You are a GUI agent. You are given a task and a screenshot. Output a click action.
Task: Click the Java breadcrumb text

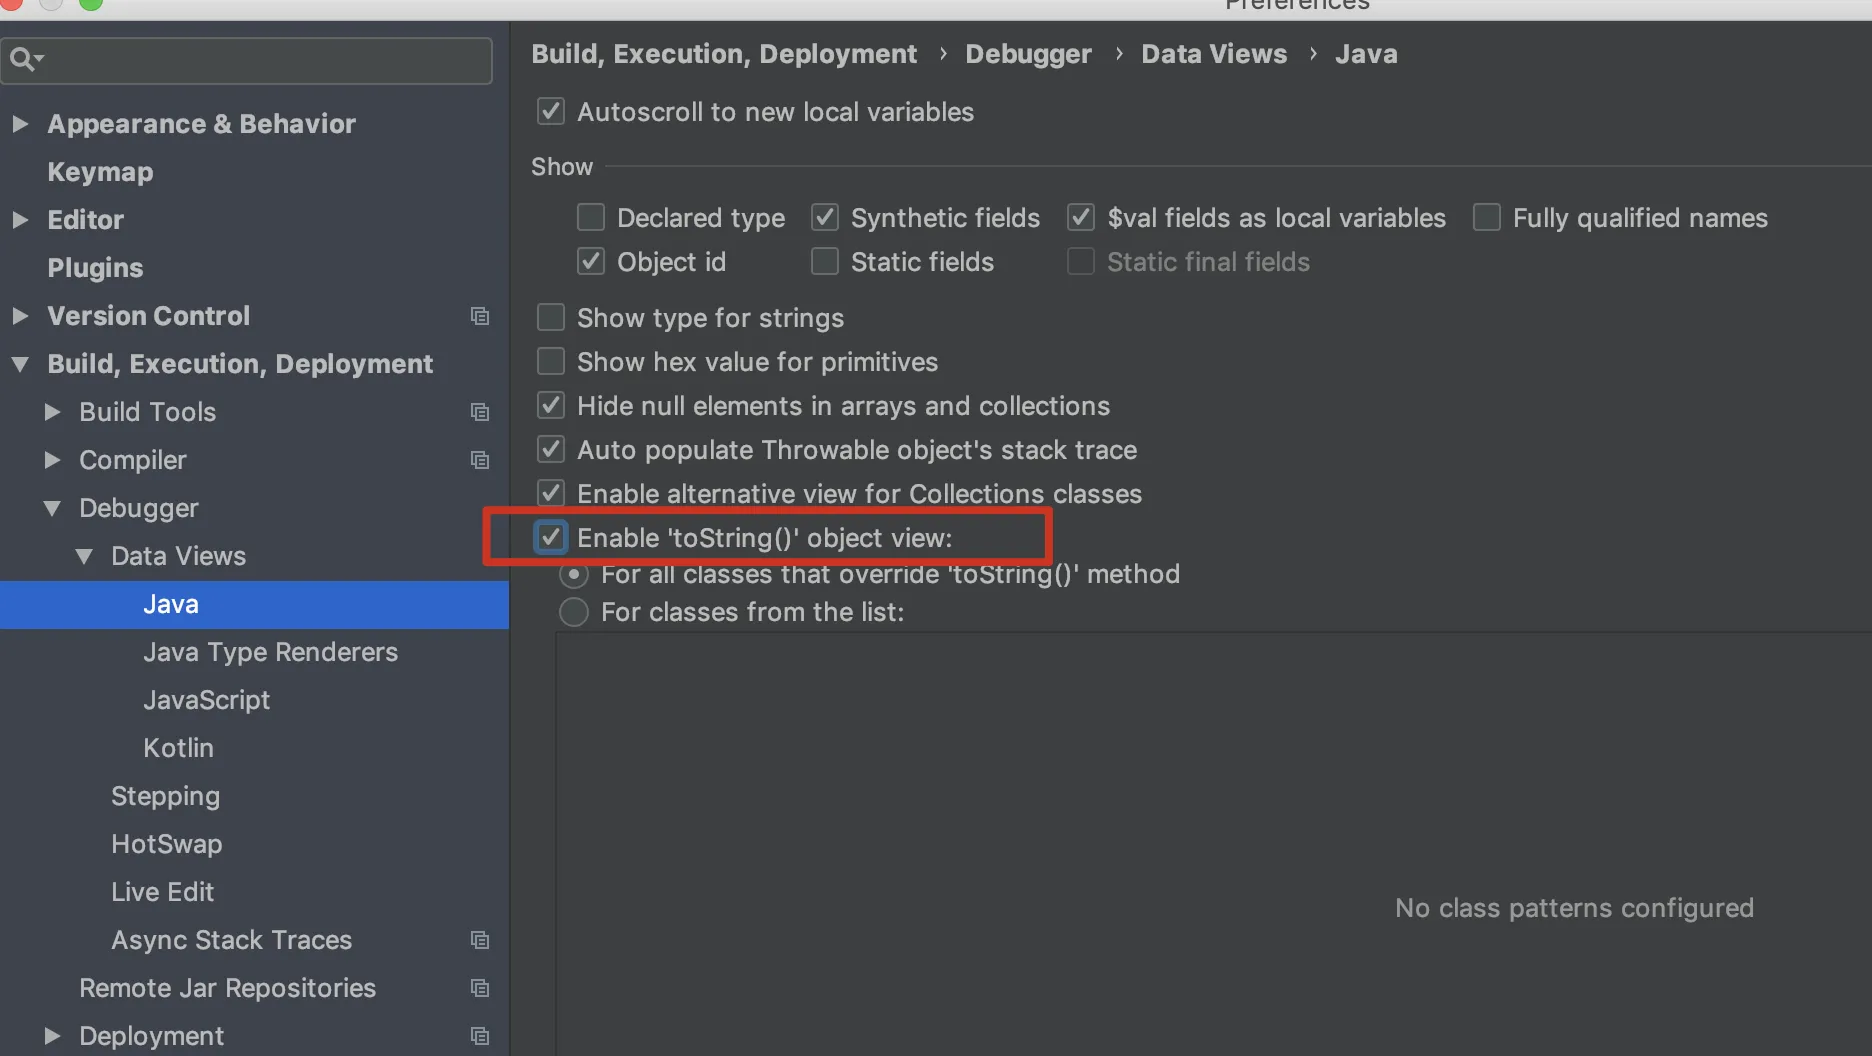click(1366, 54)
